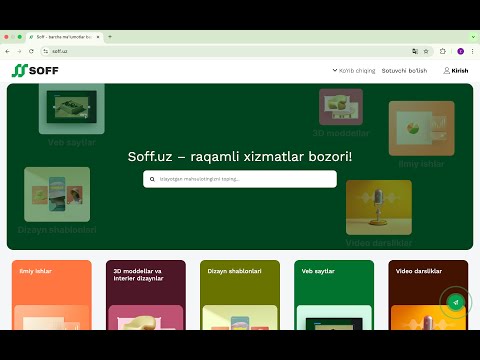Close the Soff browser tab
480x360 pixels.
pyautogui.click(x=98, y=37)
